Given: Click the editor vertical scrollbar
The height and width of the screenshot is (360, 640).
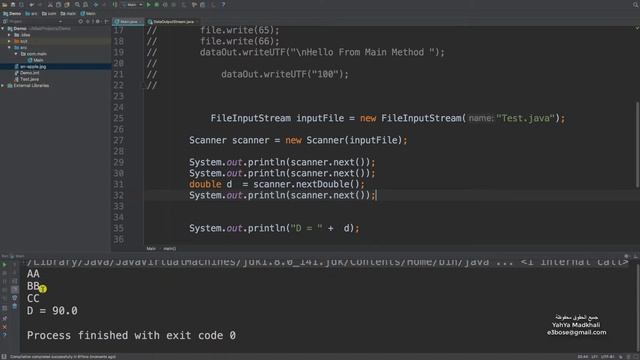Looking at the screenshot, I should coord(637,145).
